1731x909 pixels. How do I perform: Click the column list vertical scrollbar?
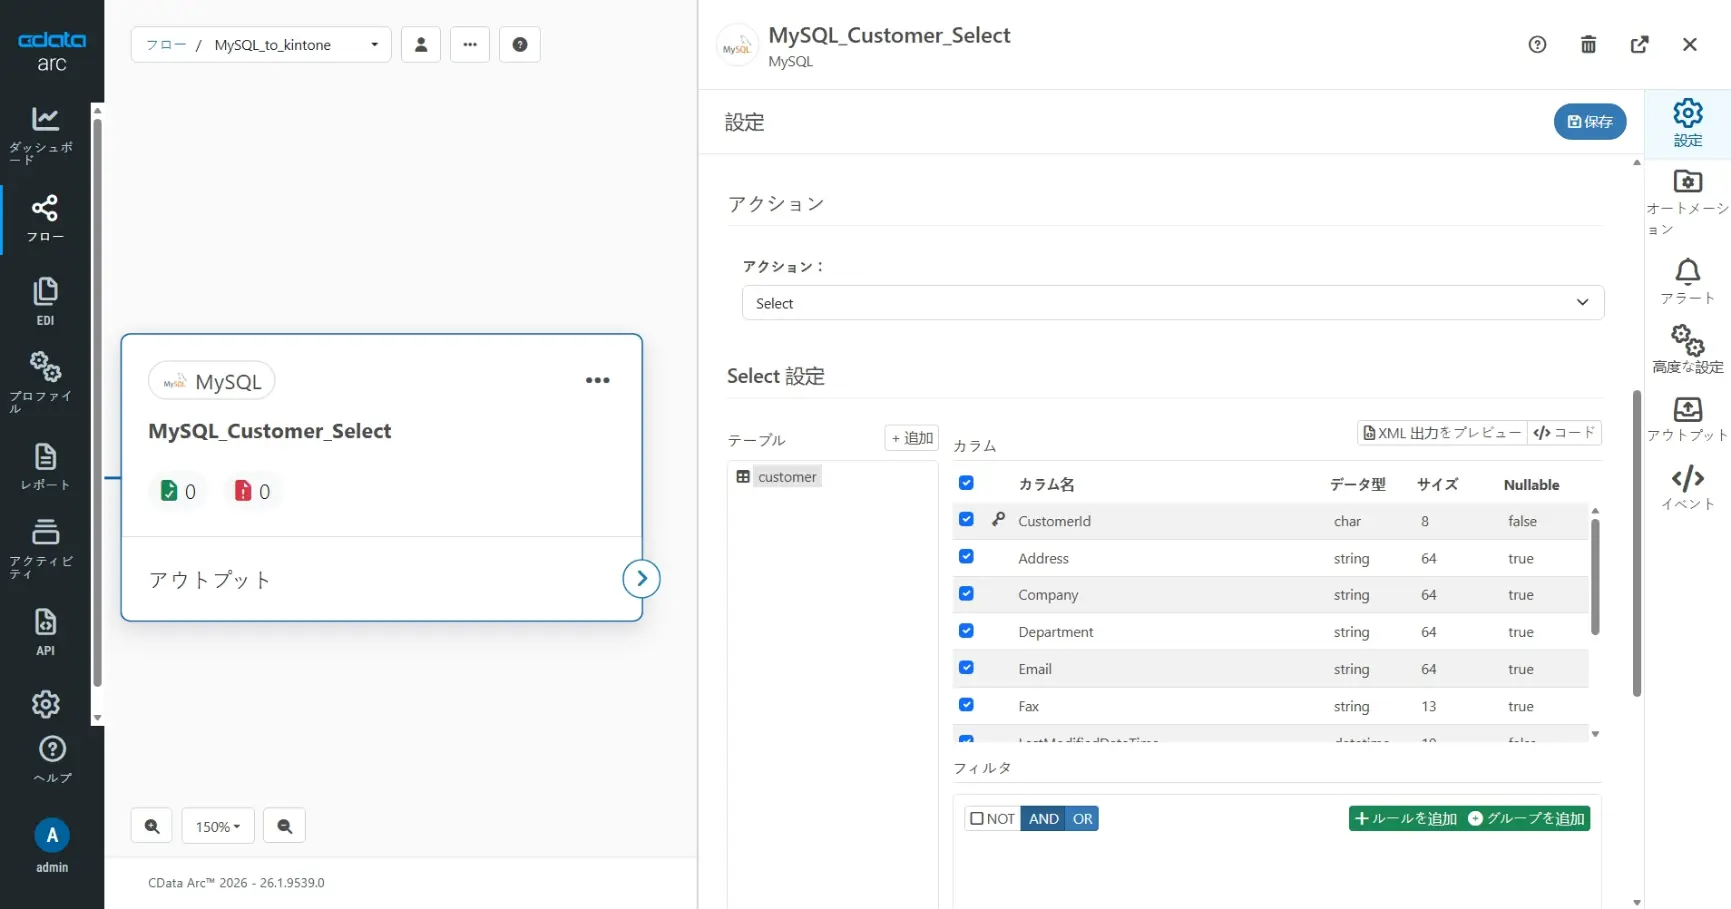(x=1595, y=577)
